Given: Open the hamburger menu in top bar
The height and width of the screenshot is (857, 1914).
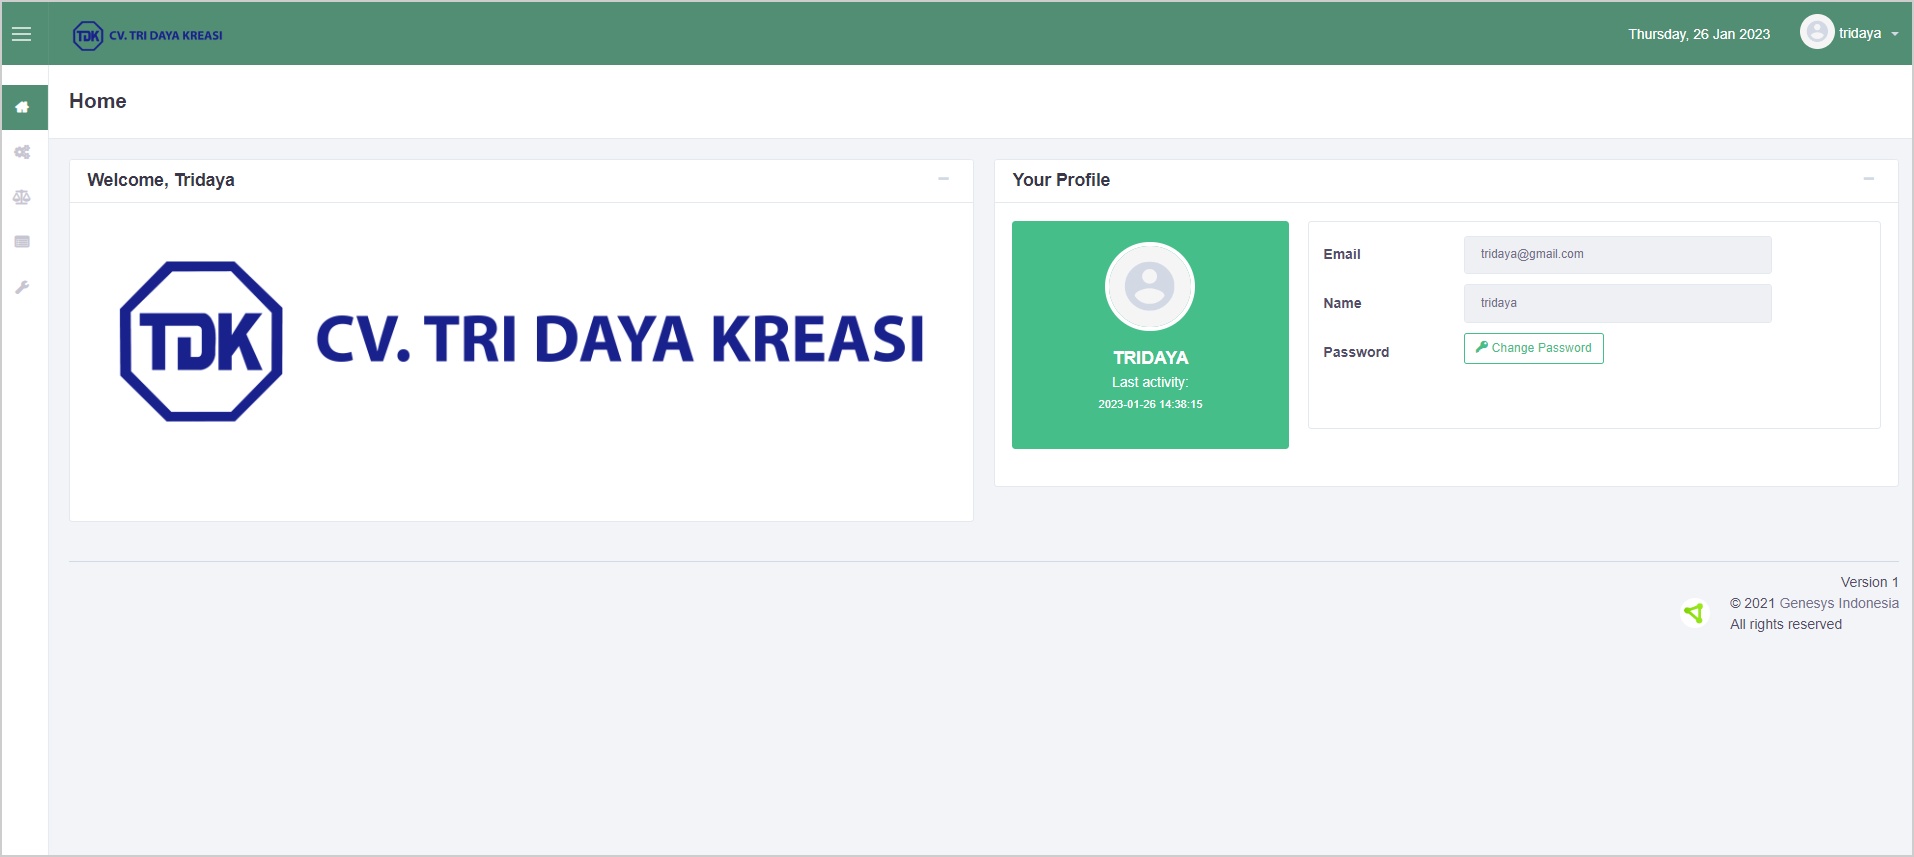Looking at the screenshot, I should 21,34.
